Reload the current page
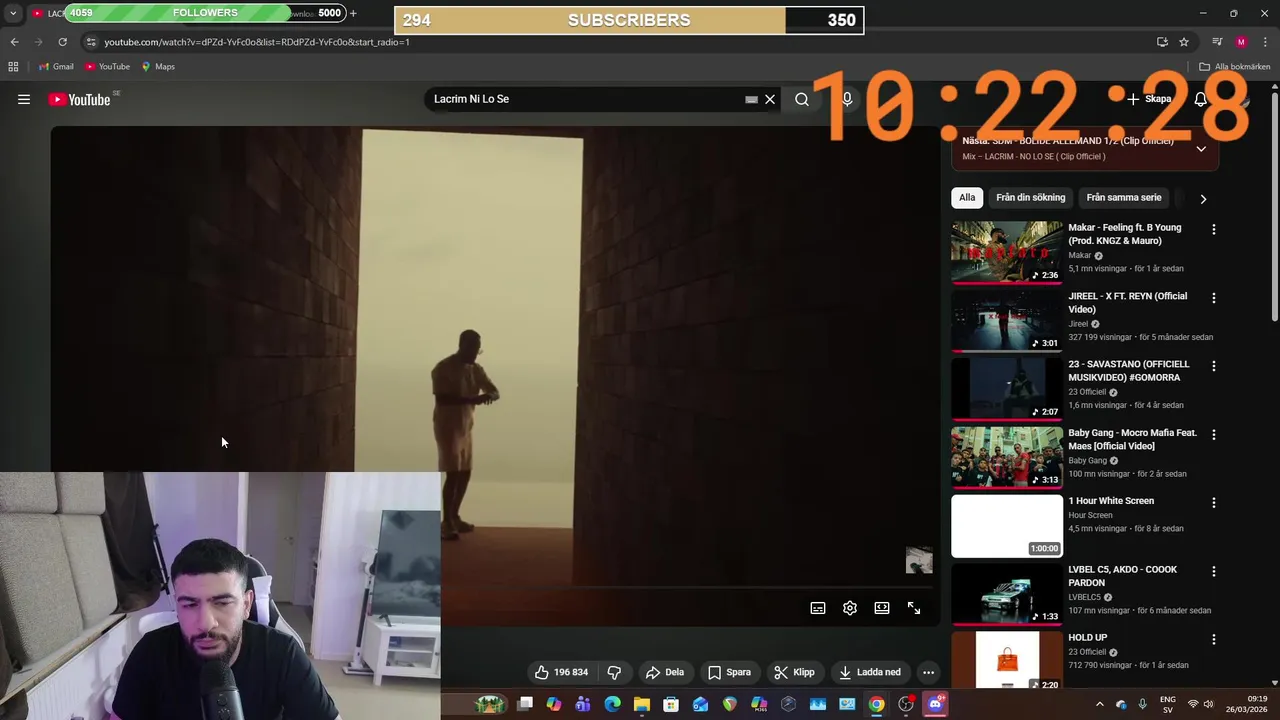Viewport: 1280px width, 720px height. click(x=62, y=42)
